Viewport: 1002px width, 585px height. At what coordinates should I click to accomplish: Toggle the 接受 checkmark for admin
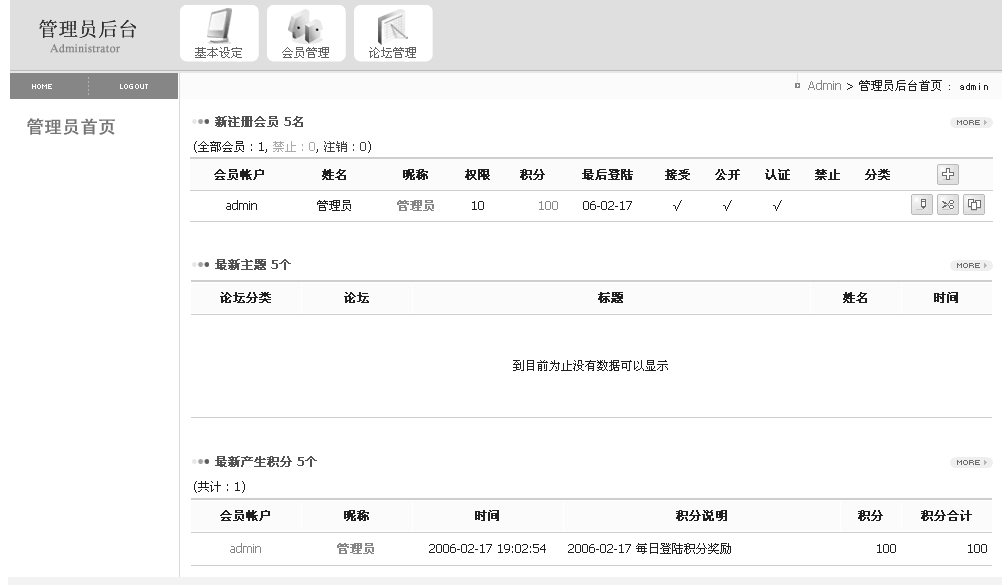(x=677, y=206)
